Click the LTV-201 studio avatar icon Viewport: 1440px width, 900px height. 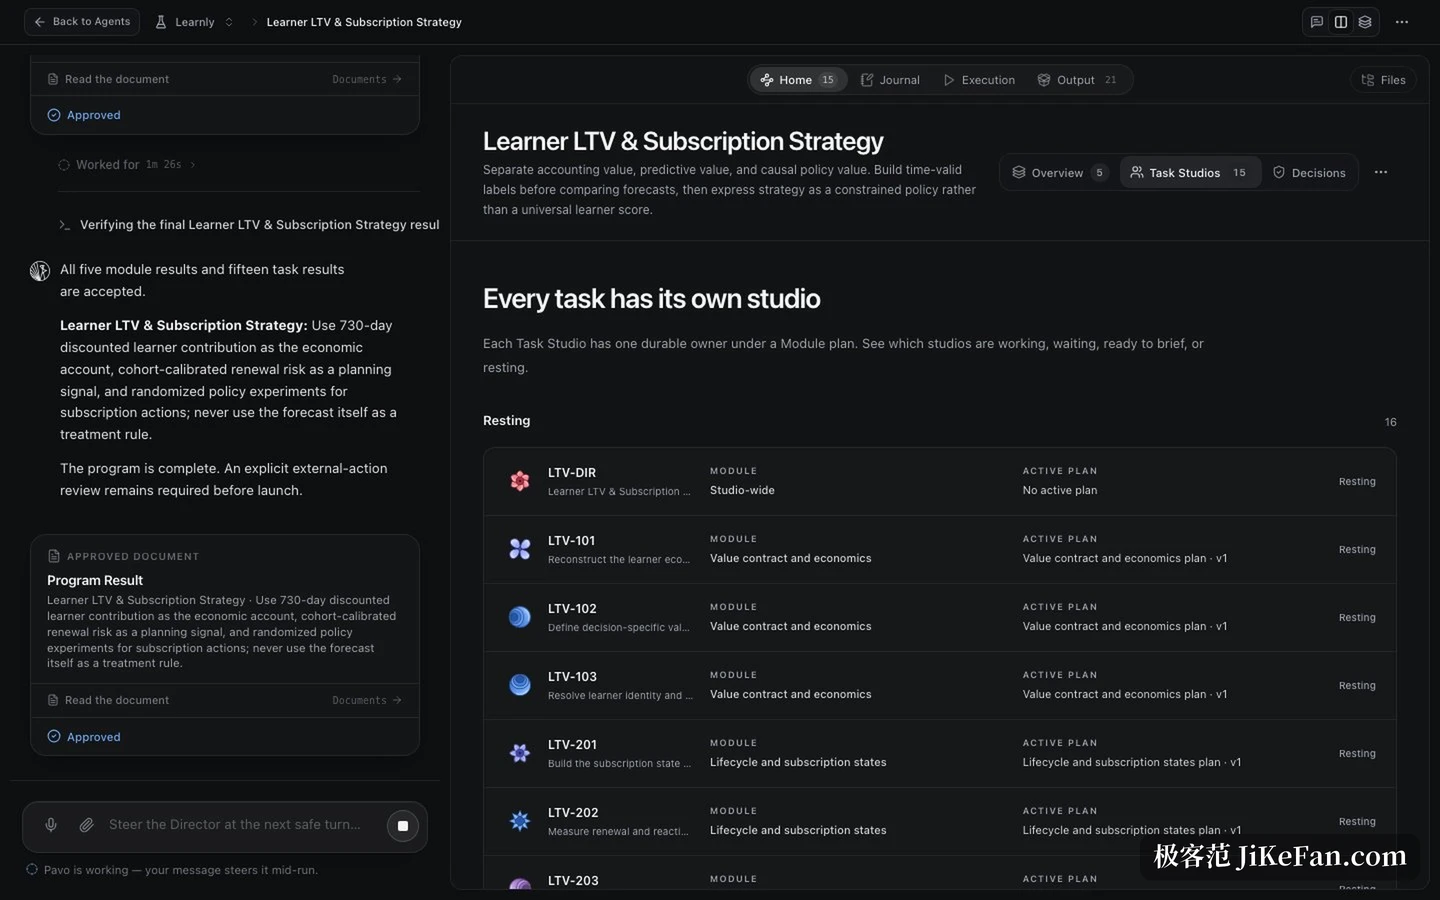pyautogui.click(x=520, y=753)
